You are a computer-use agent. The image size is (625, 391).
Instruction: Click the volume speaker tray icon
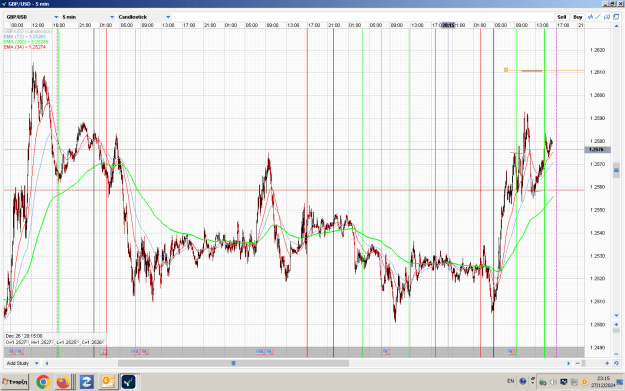tap(553, 382)
